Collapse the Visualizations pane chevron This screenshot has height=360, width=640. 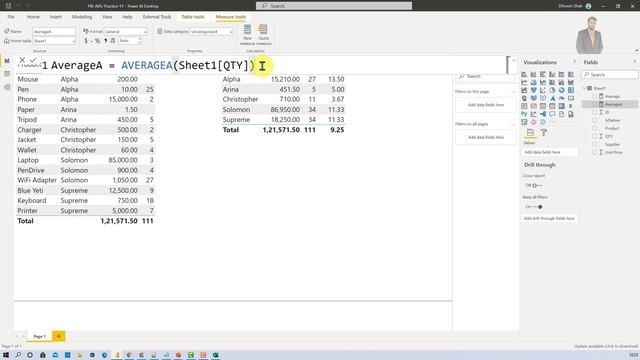click(574, 62)
